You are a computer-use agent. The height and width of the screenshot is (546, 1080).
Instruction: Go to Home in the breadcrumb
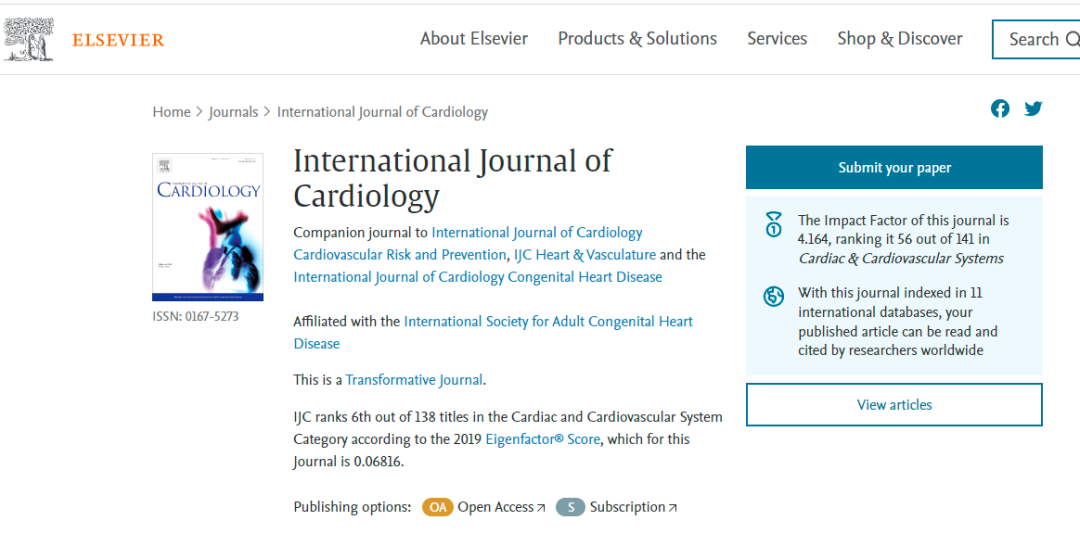(171, 112)
